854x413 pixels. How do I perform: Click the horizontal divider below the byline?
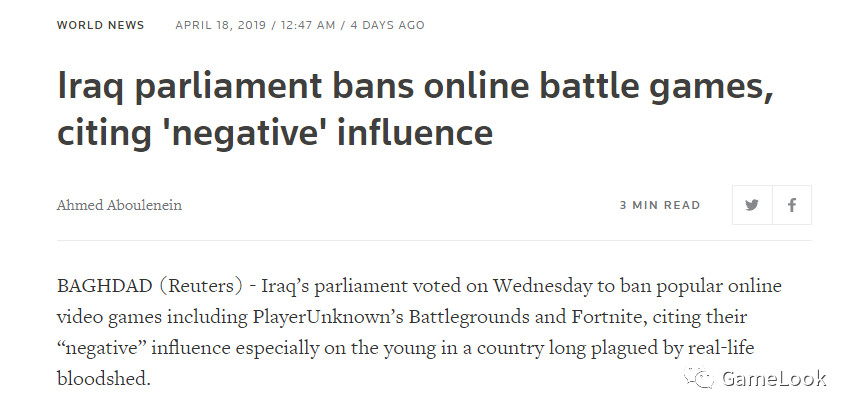pyautogui.click(x=434, y=240)
